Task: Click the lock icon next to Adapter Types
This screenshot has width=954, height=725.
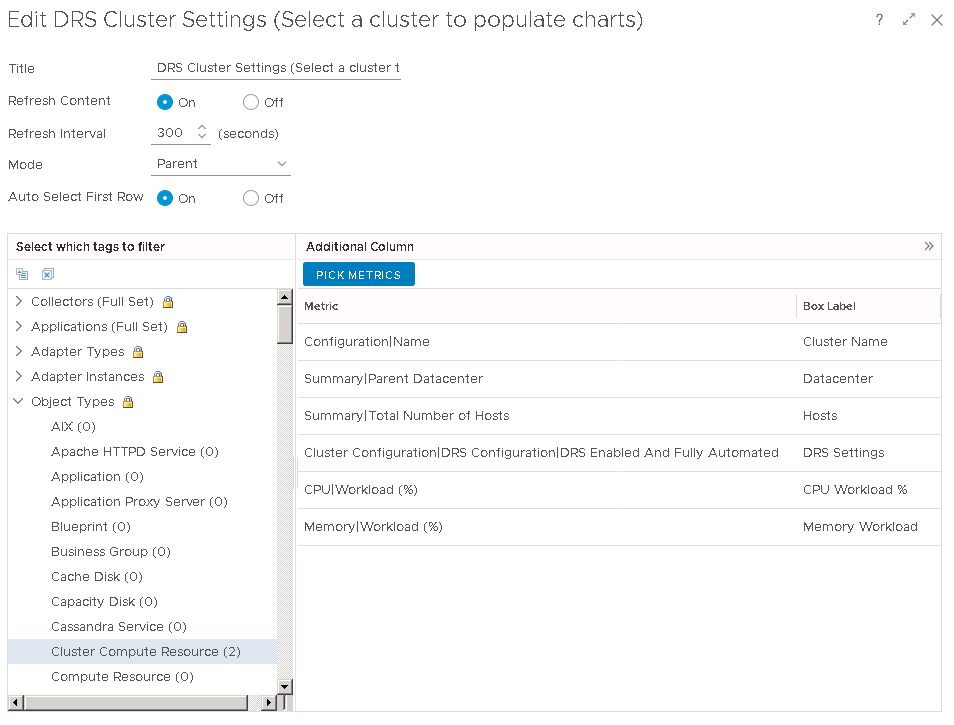Action: tap(138, 352)
